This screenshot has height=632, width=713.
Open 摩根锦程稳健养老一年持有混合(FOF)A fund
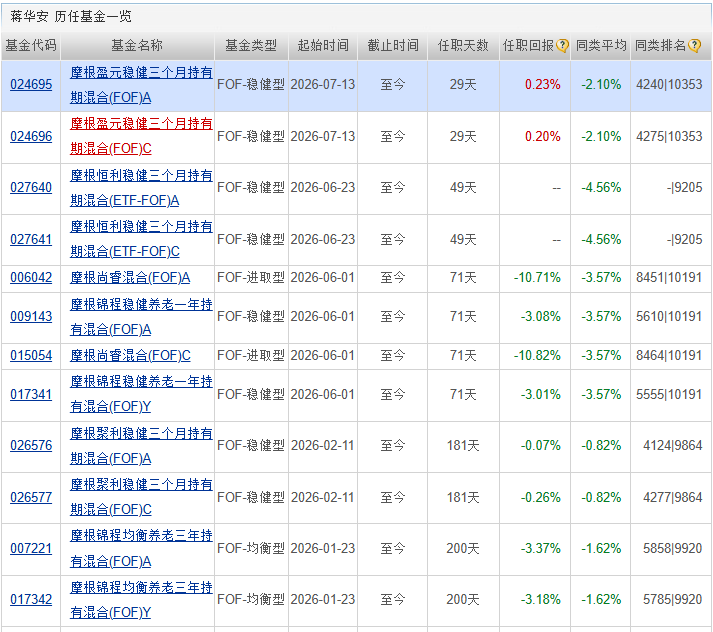(141, 317)
